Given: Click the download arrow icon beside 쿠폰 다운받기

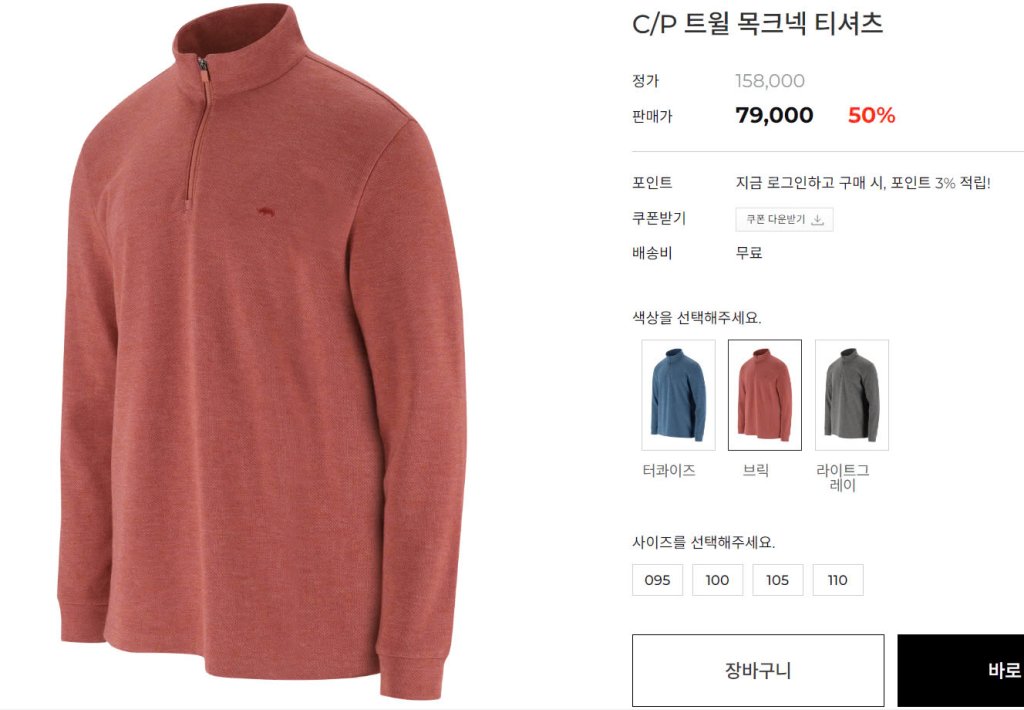Looking at the screenshot, I should point(817,220).
